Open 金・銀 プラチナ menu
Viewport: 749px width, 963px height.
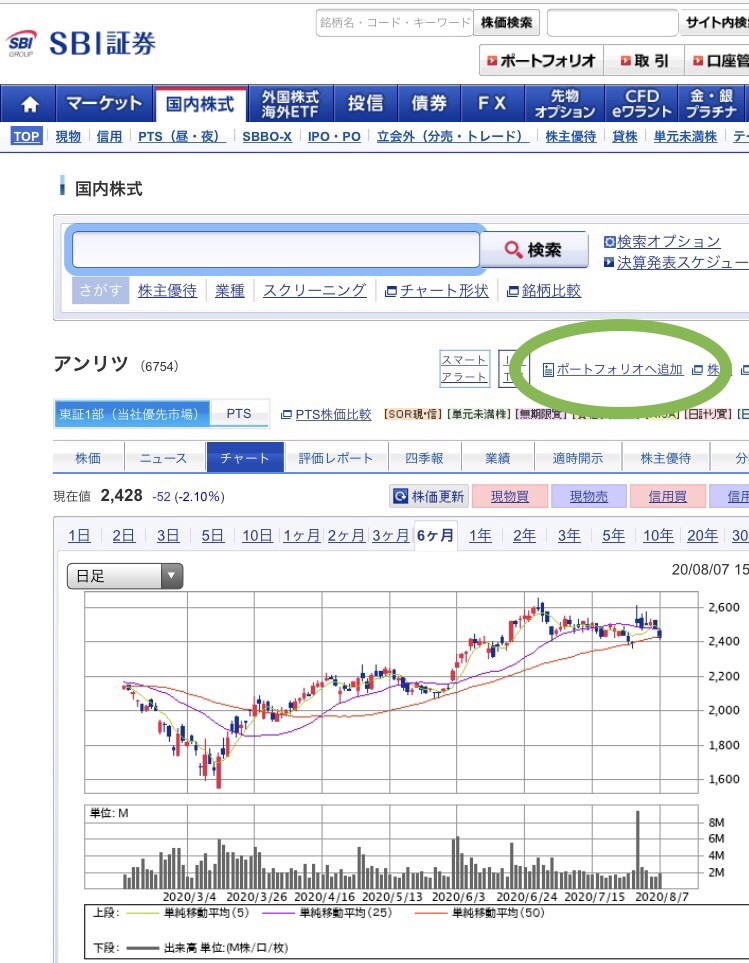pyautogui.click(x=711, y=104)
